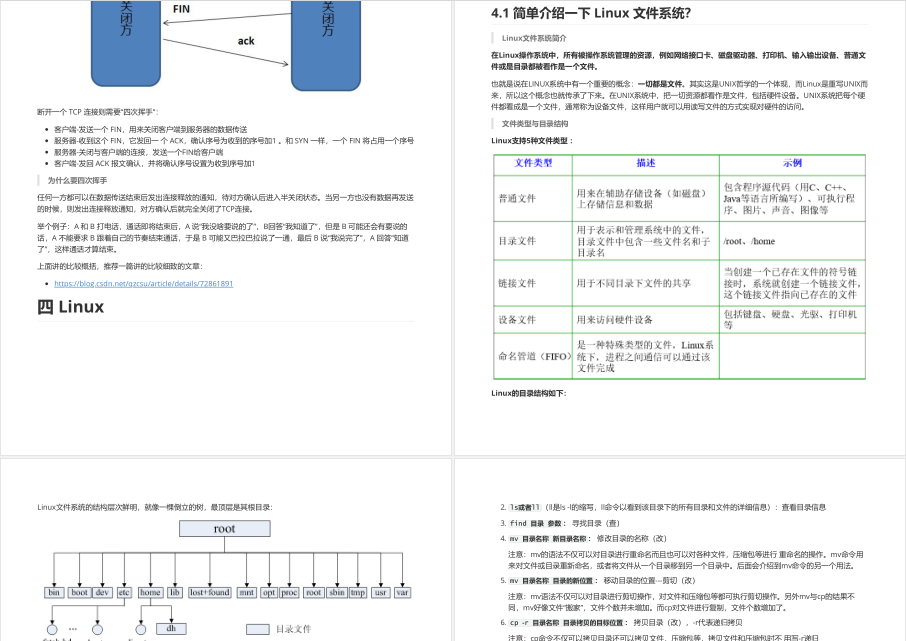Click the 'ls或者ll' command in list item 2
This screenshot has width=906, height=641.
click(525, 507)
